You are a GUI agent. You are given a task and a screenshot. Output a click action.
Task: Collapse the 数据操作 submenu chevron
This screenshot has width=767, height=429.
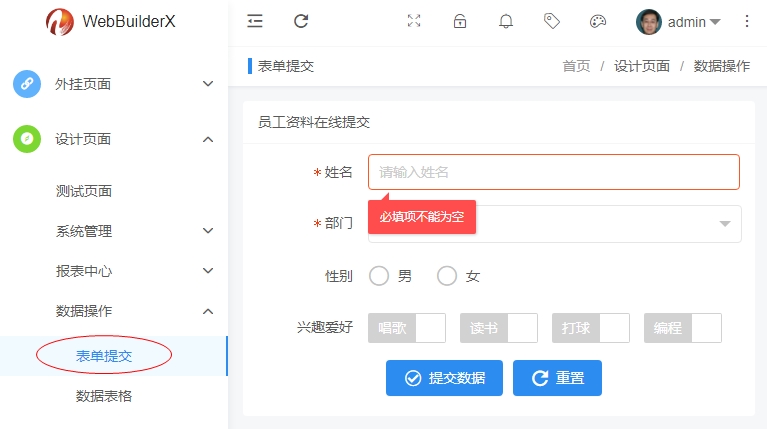208,311
